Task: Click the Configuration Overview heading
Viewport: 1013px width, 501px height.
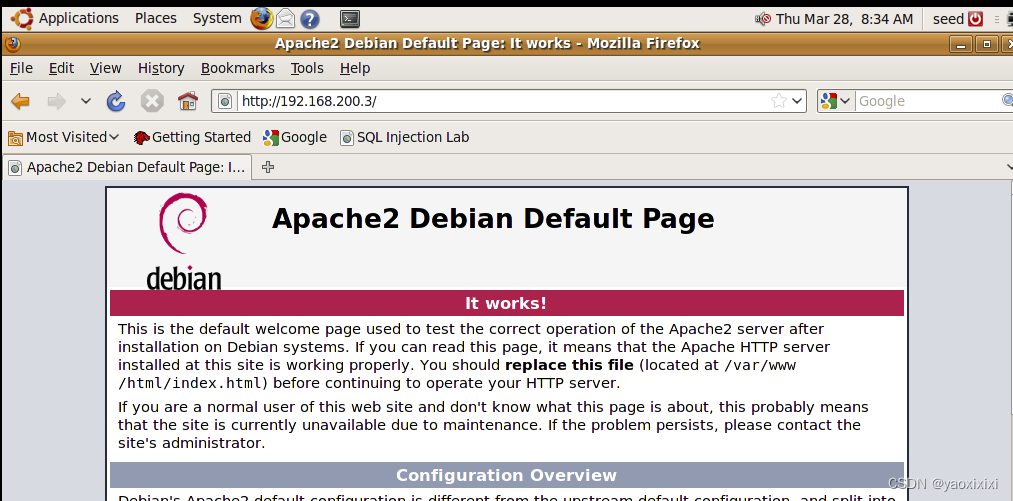Action: coord(506,475)
